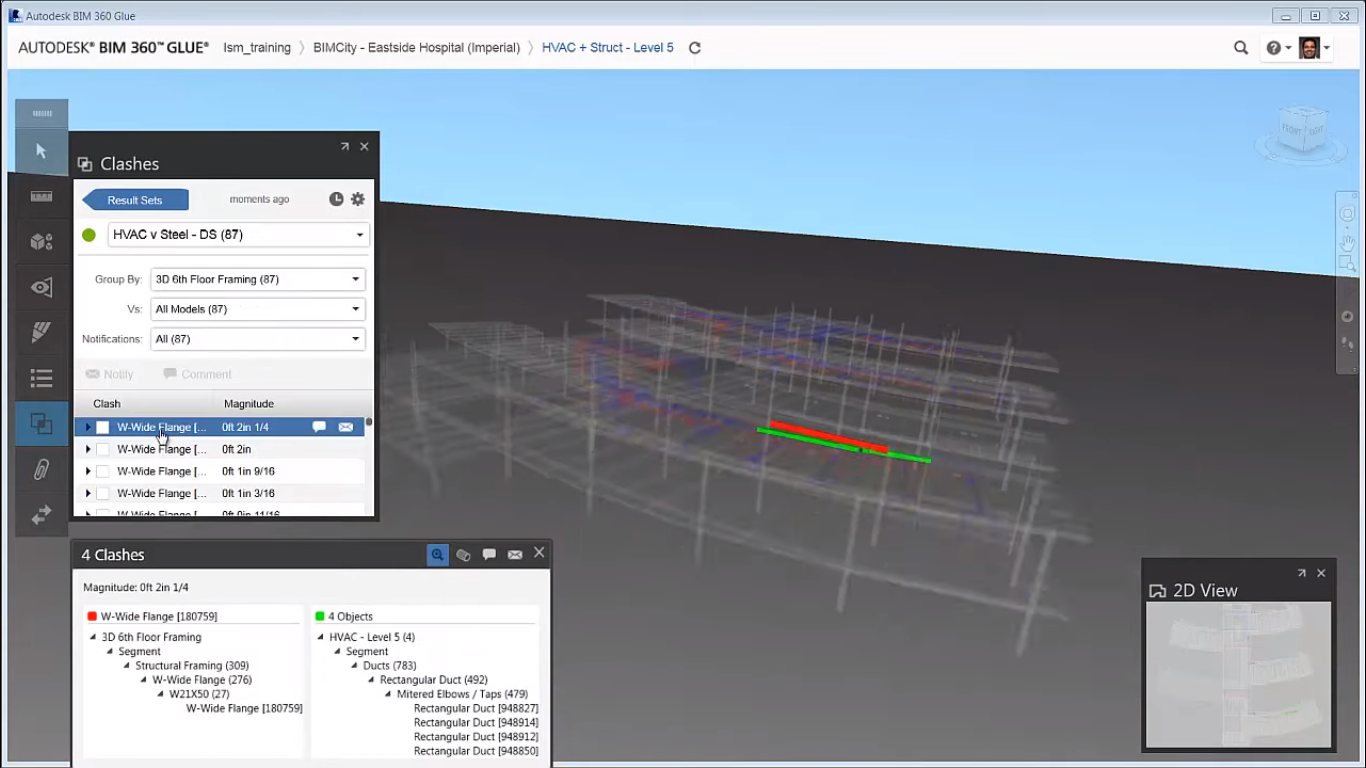Check the 0ft 2in clash checkbox
Viewport: 1366px width, 768px height.
[x=102, y=450]
